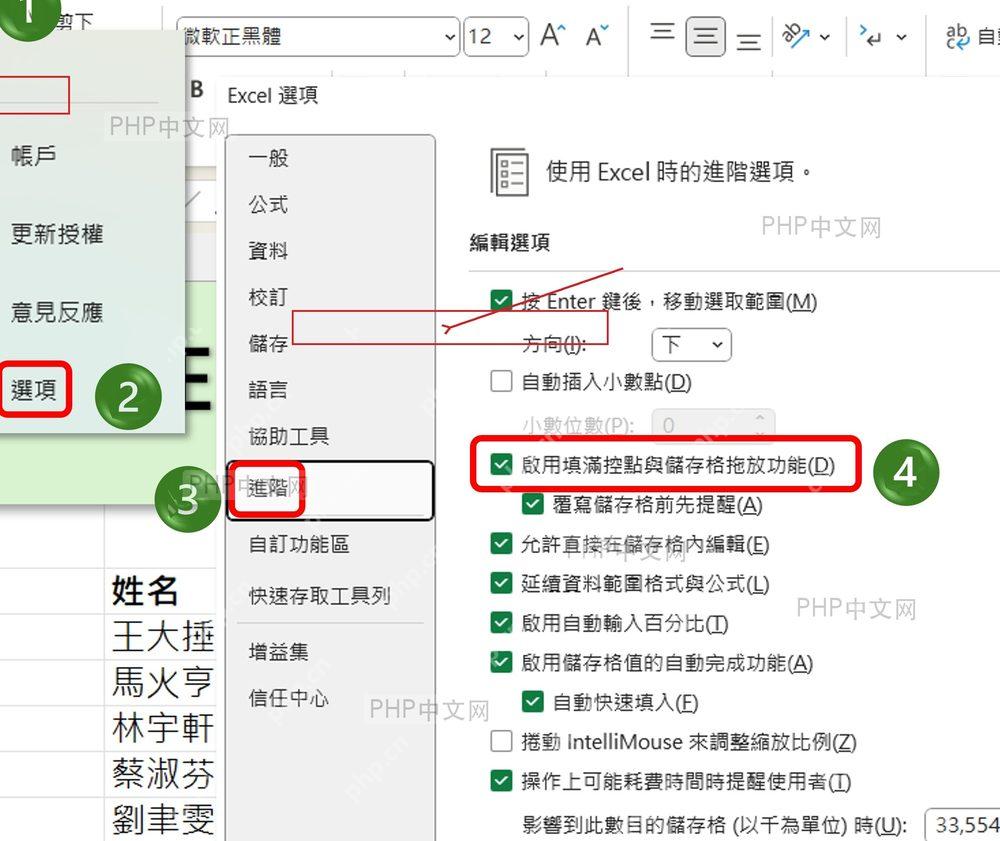Click the 影響到此數目的儲存格 field showing 33,554

962,824
